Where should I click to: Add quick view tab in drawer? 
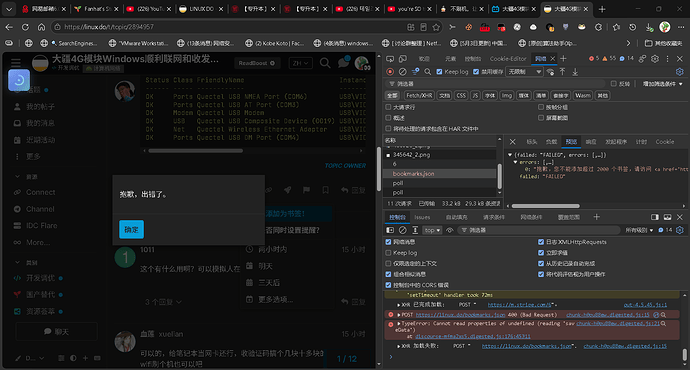596,217
